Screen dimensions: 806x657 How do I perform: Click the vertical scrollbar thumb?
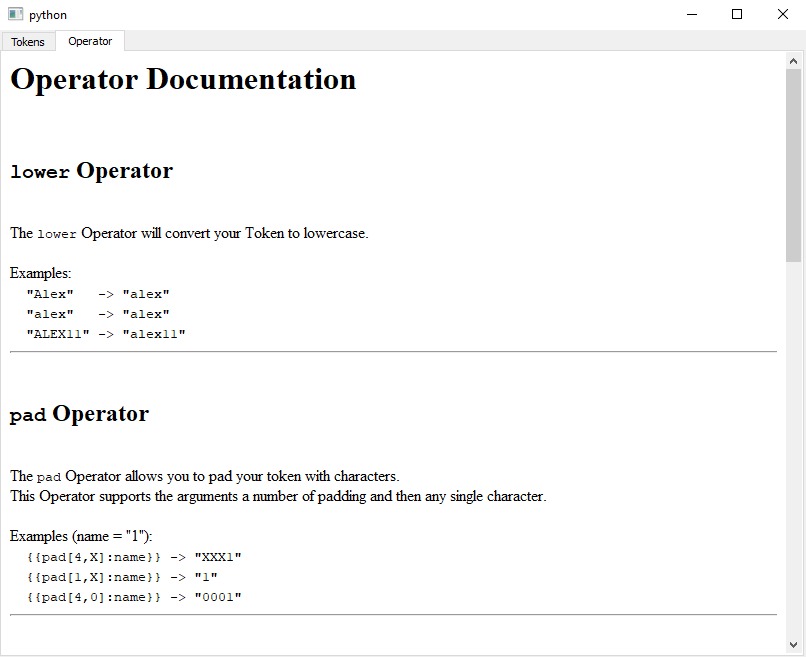793,166
